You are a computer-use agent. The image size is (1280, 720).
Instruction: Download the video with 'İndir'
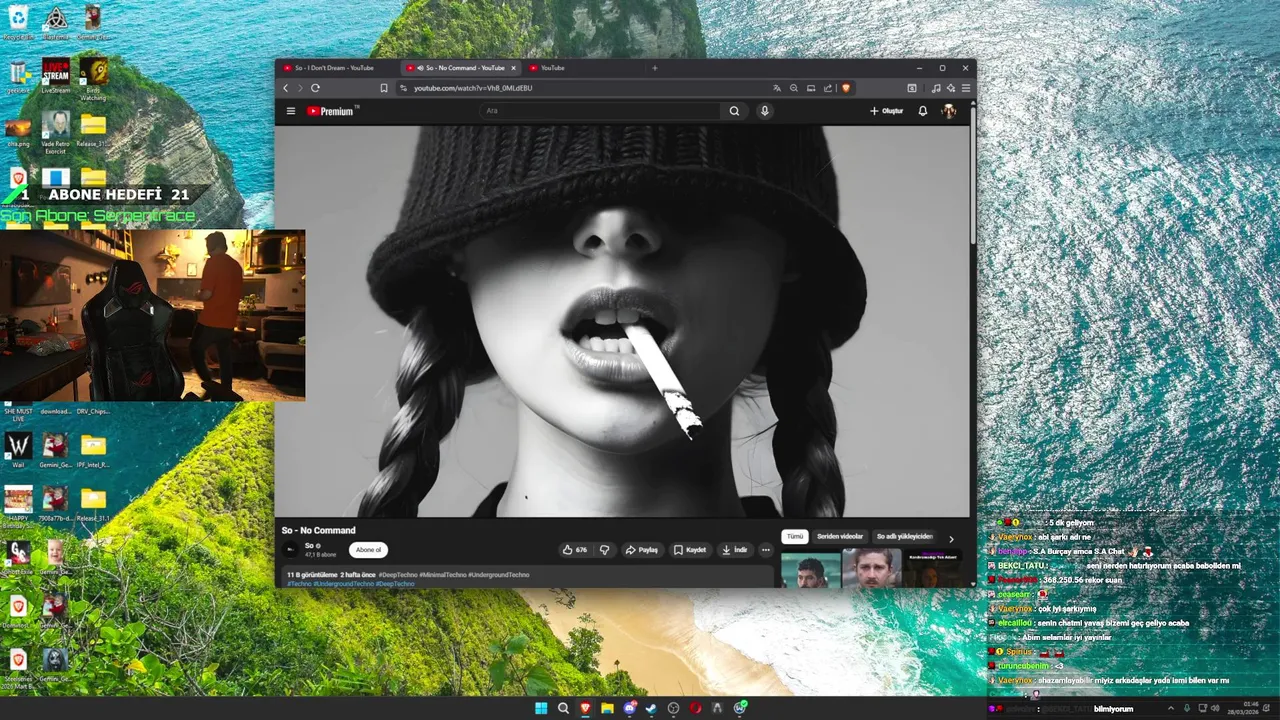pos(735,550)
